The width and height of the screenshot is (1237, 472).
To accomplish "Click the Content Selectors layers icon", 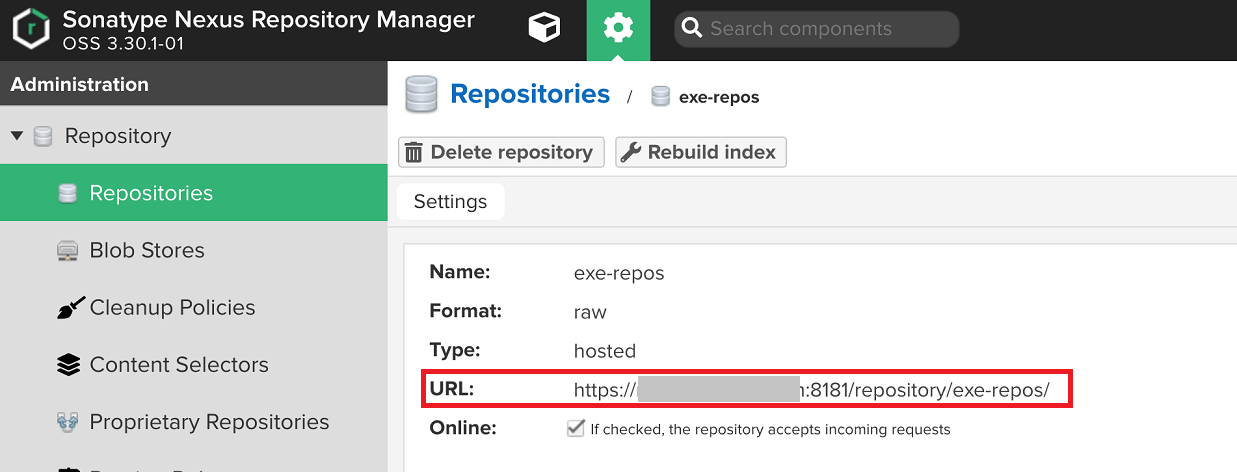I will tap(68, 365).
